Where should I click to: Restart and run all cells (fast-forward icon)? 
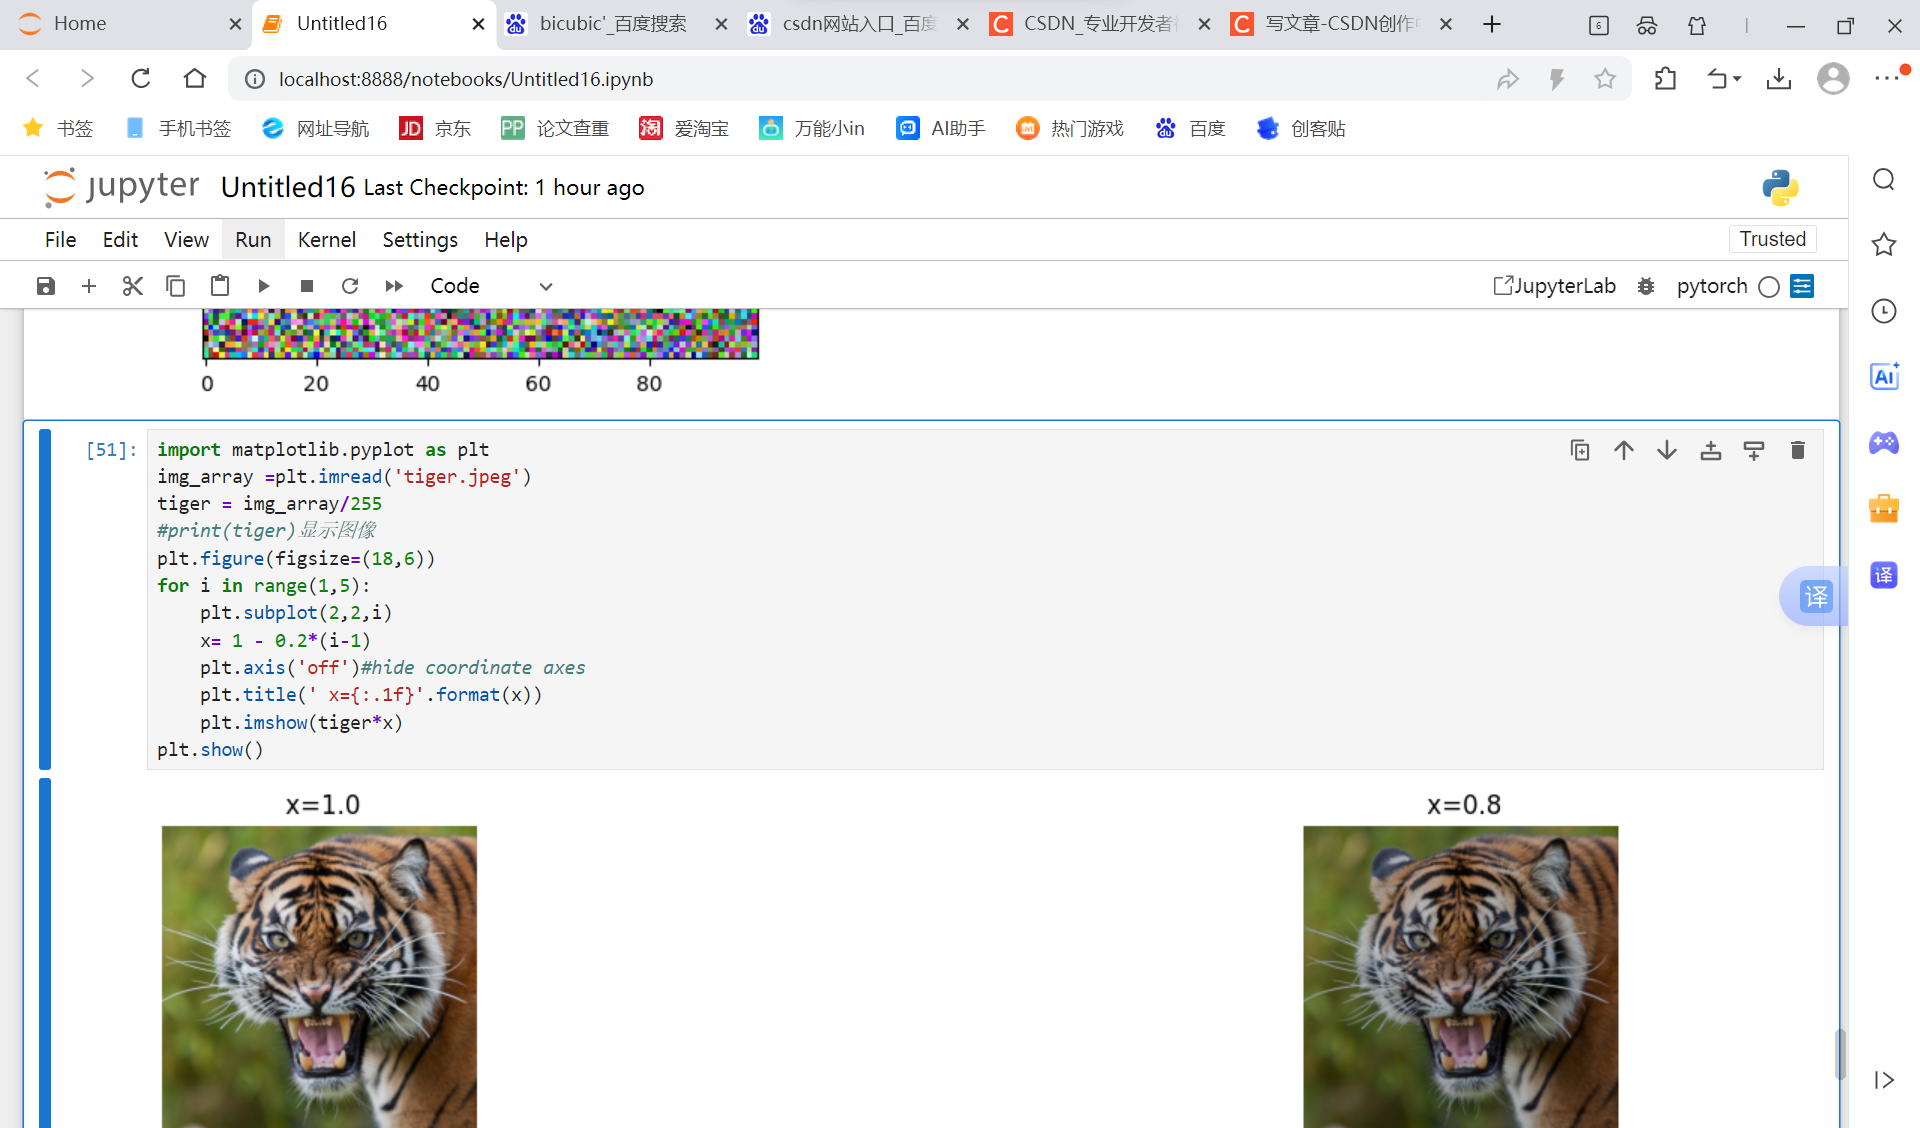pos(394,286)
